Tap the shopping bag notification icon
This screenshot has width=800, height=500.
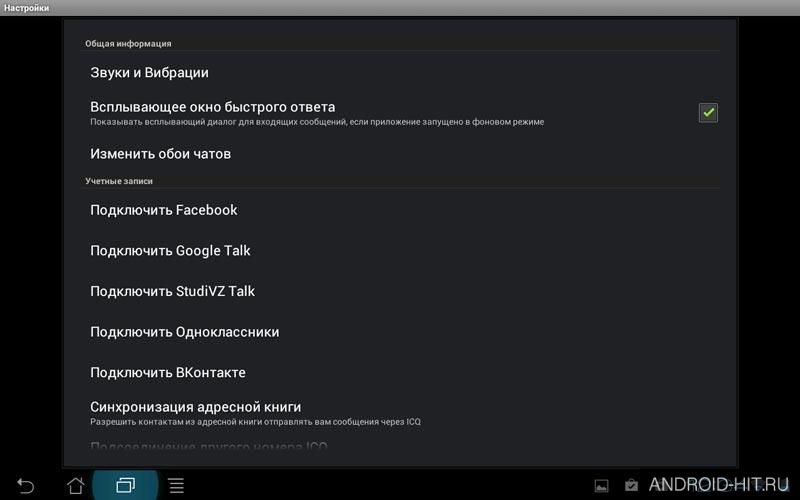pyautogui.click(x=632, y=485)
